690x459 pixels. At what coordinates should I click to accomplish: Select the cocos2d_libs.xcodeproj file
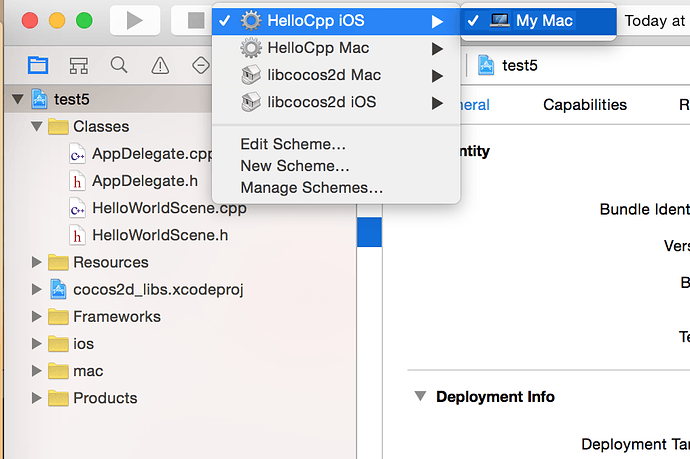(x=158, y=289)
